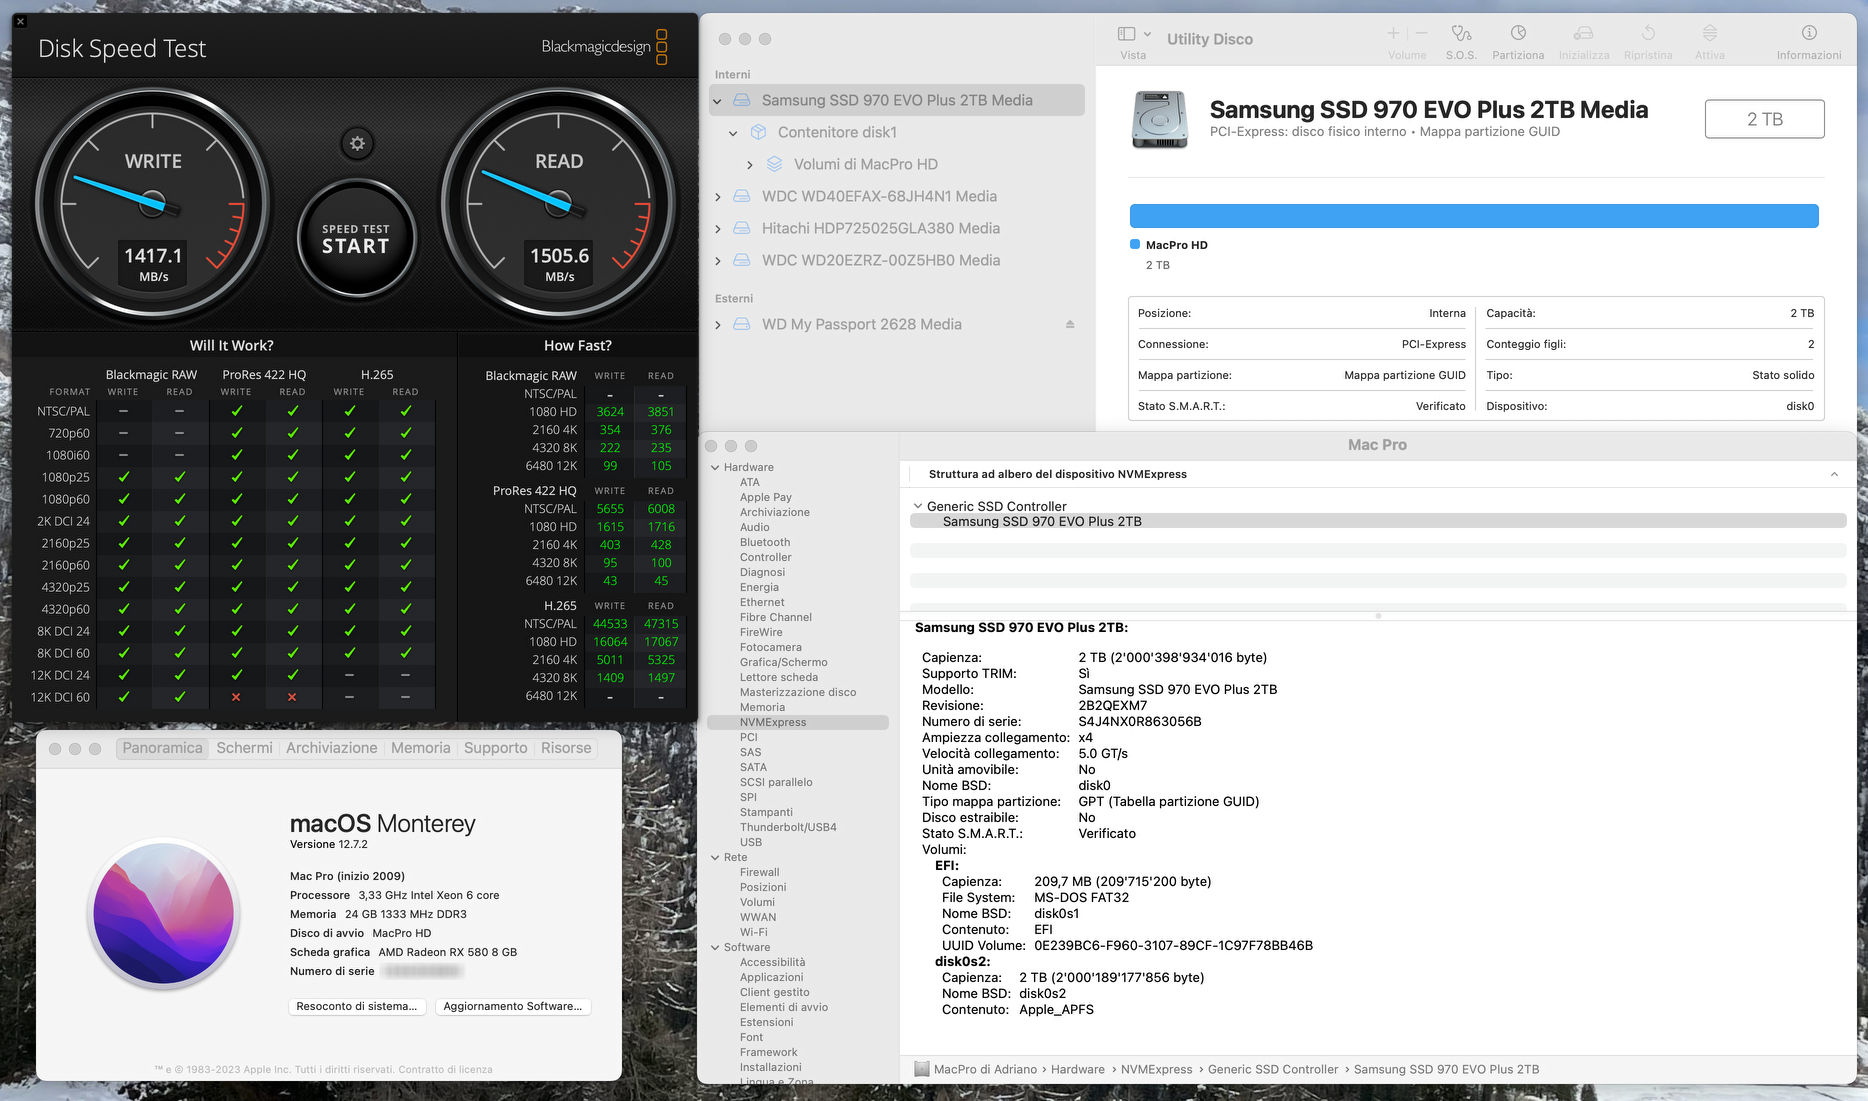Open the Informazioni info icon
The width and height of the screenshot is (1868, 1101).
(1808, 35)
